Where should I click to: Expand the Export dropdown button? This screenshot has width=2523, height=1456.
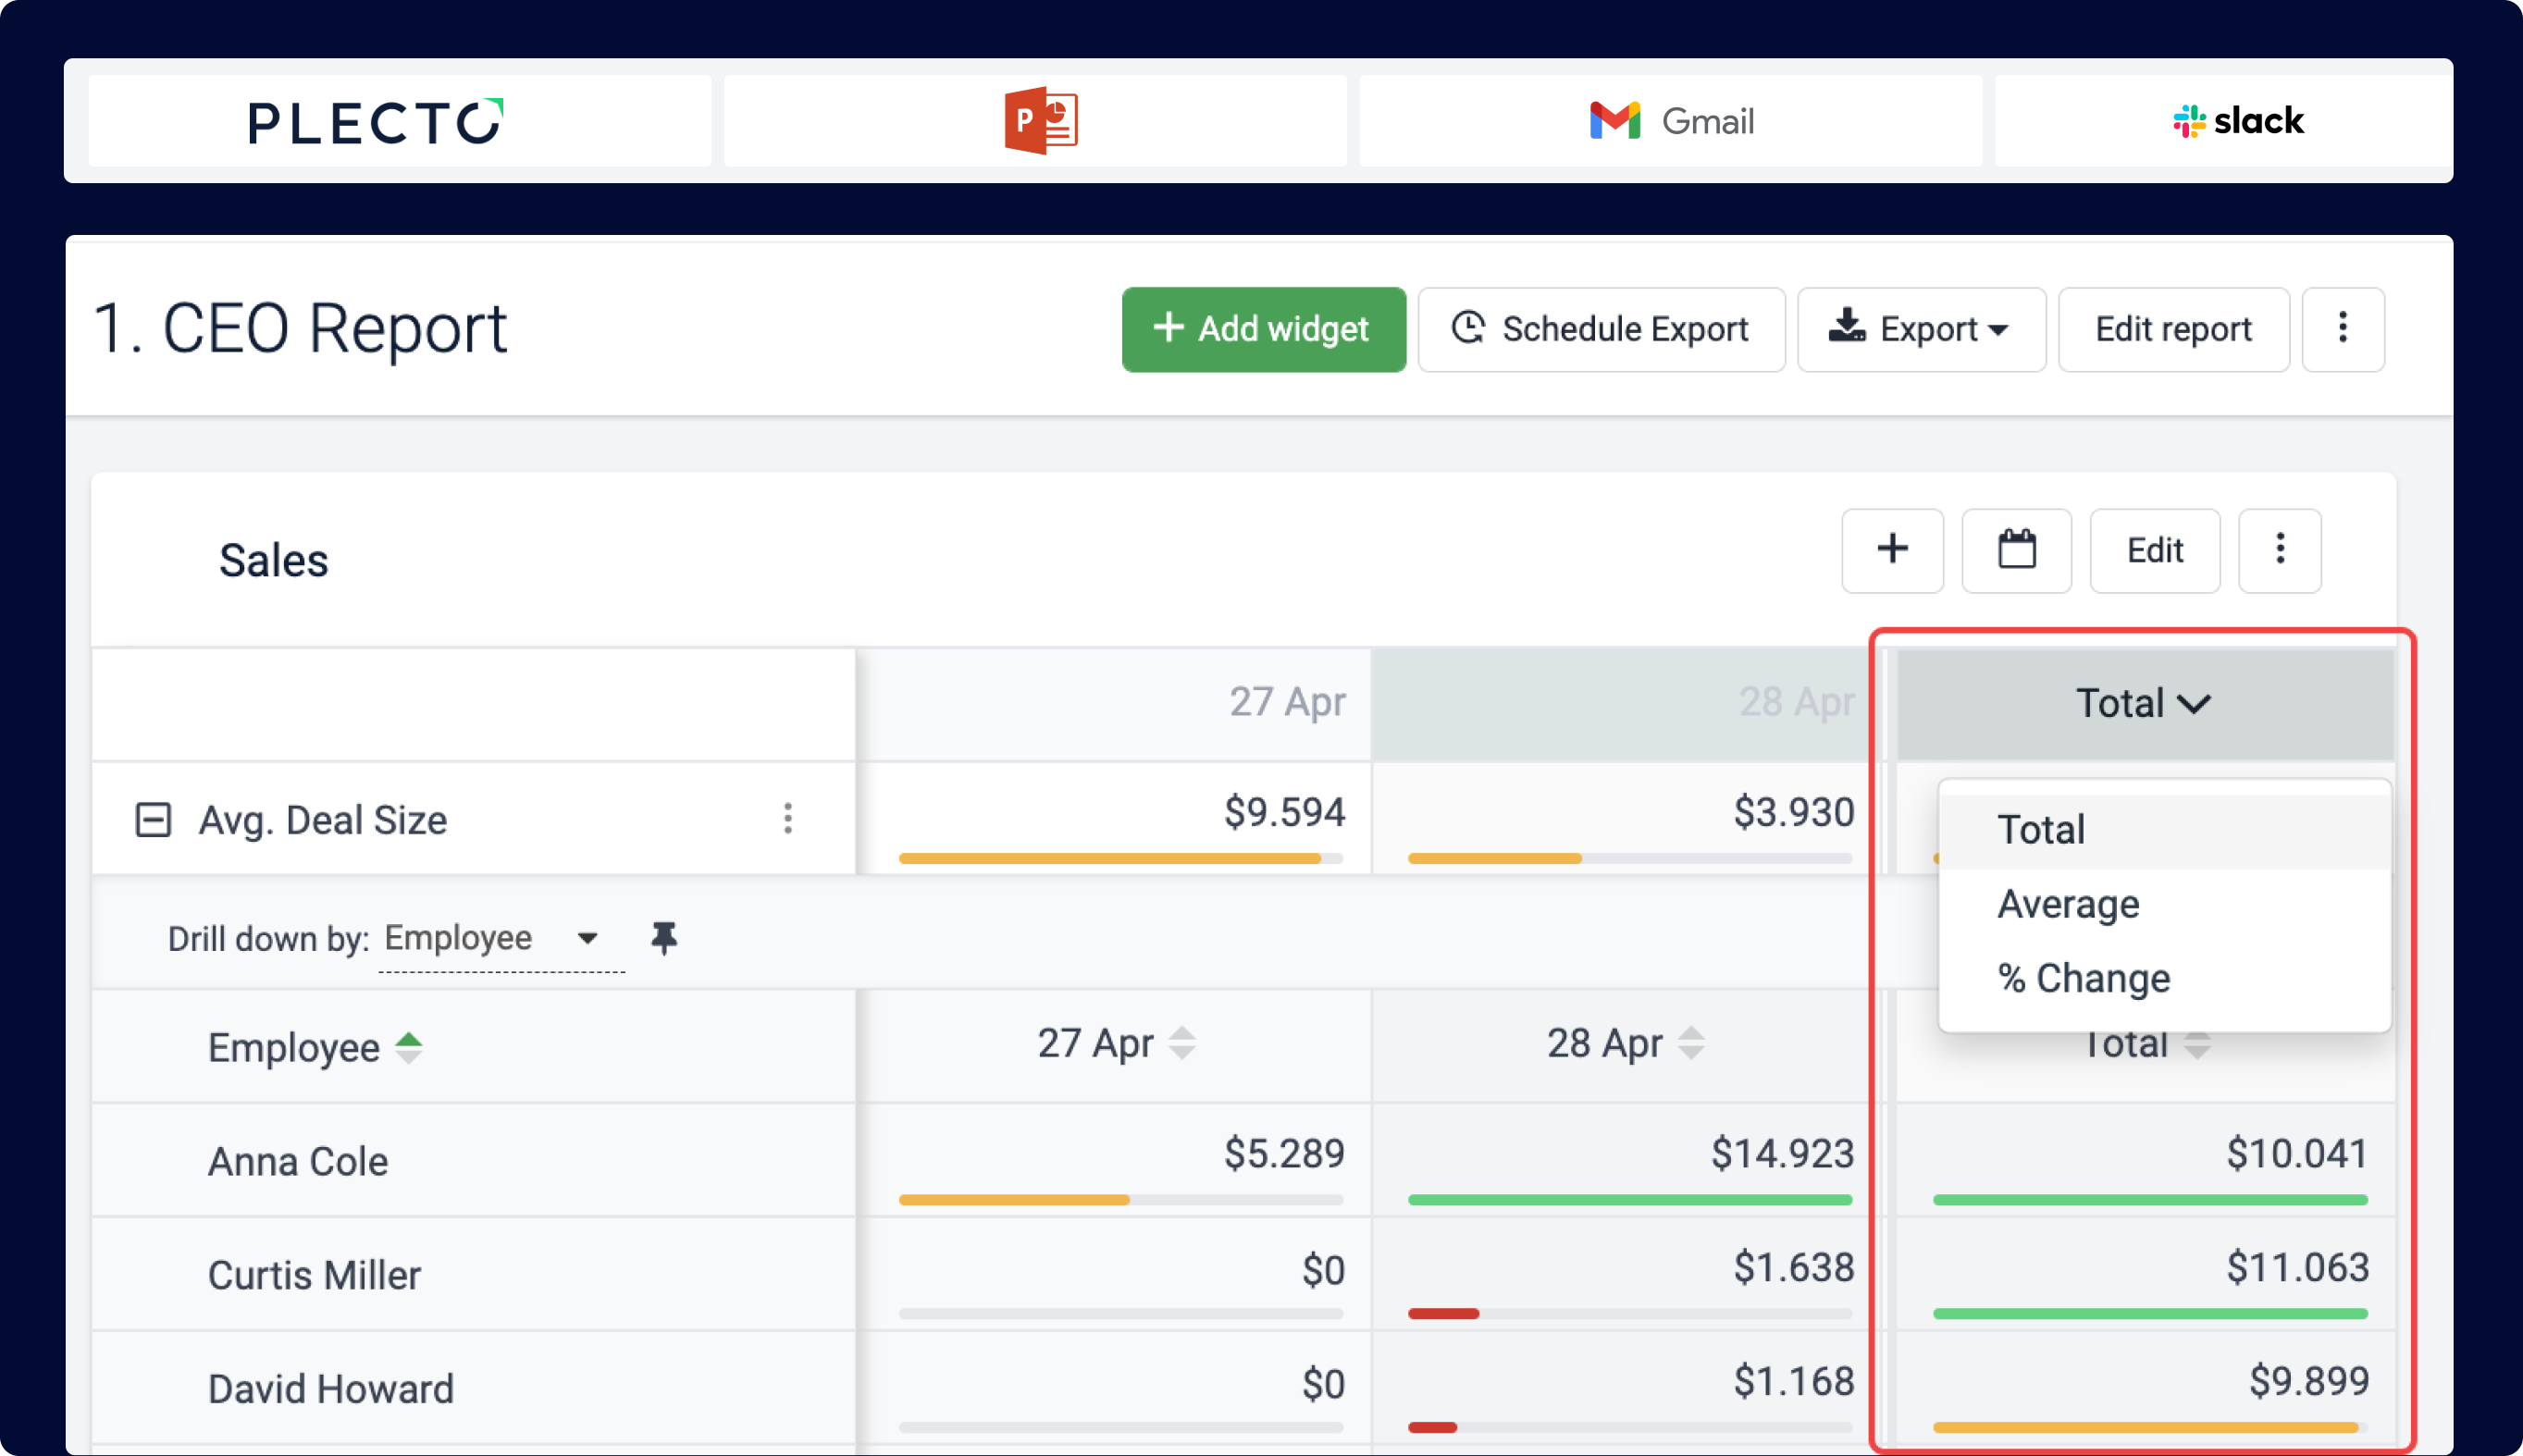click(1921, 329)
